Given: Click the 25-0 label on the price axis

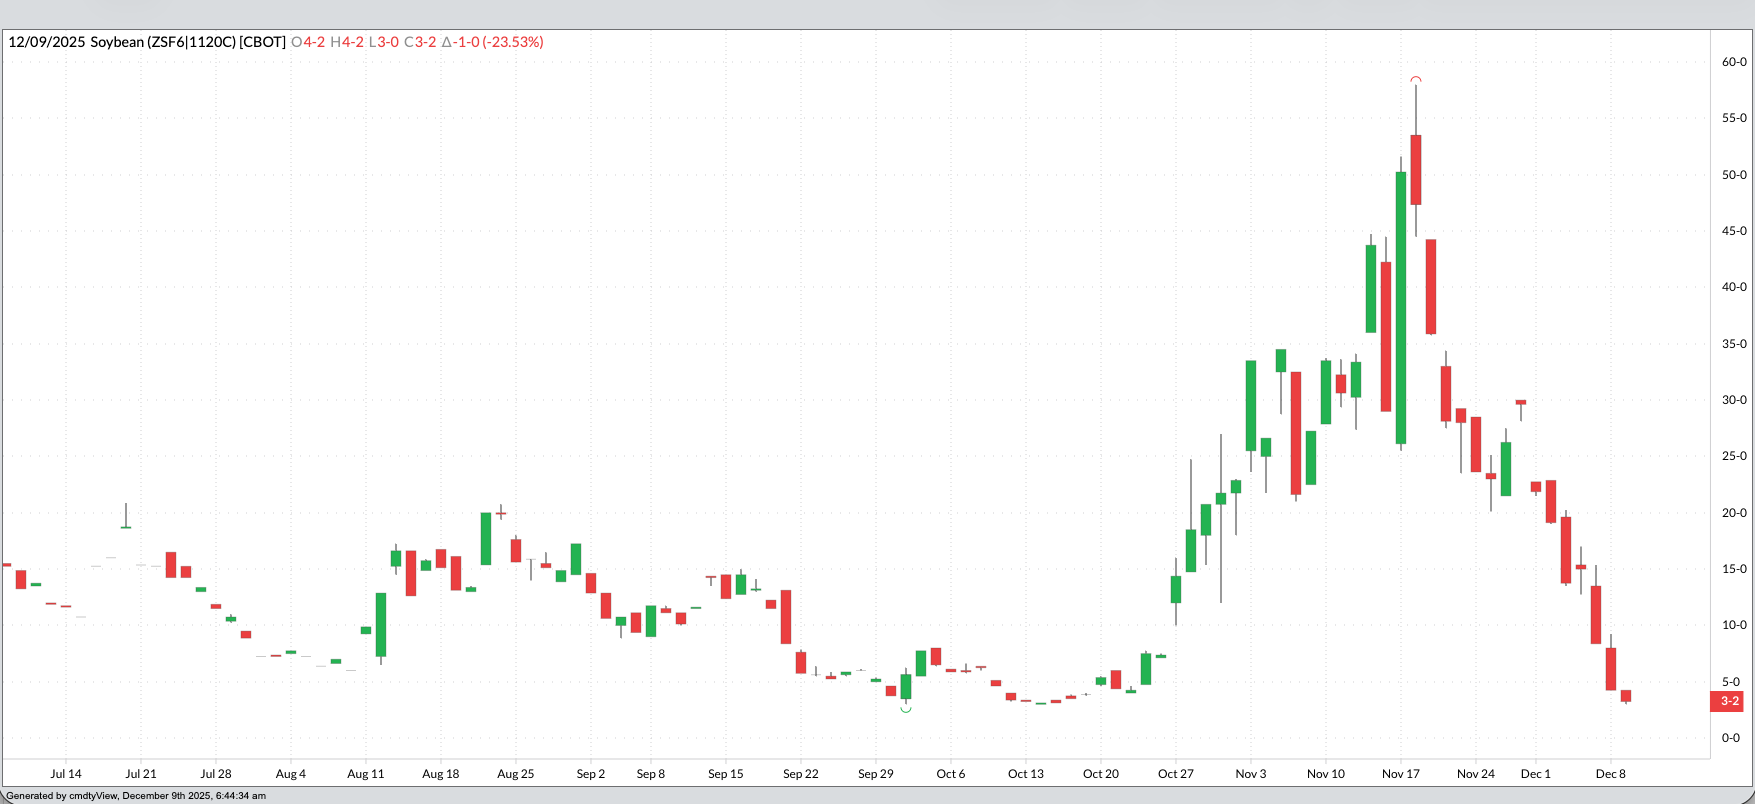Looking at the screenshot, I should pos(1733,456).
